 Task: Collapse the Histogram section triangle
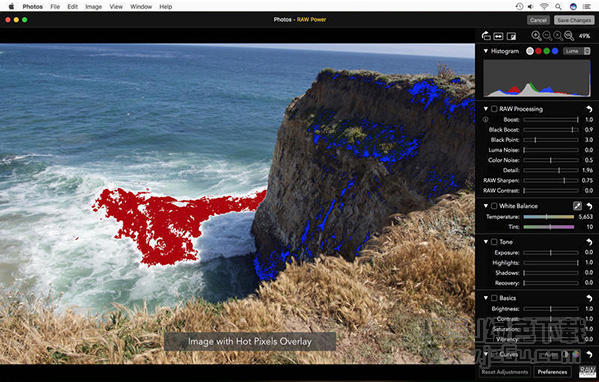(486, 51)
